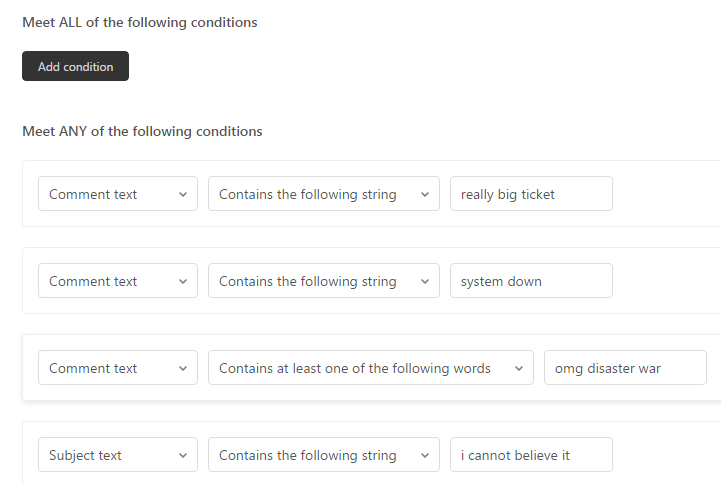The height and width of the screenshot is (484, 721).
Task: Click the 'really big ticket' text field
Action: 531,194
